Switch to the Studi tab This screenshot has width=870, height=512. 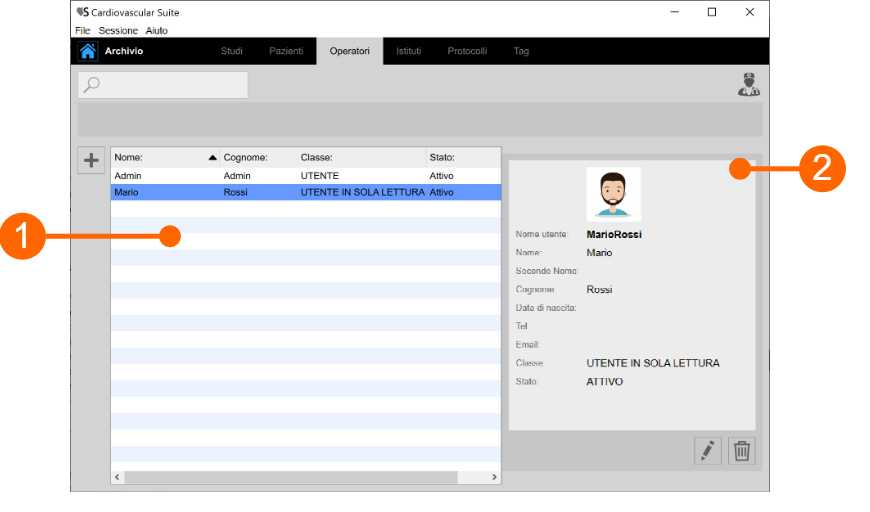coord(231,51)
